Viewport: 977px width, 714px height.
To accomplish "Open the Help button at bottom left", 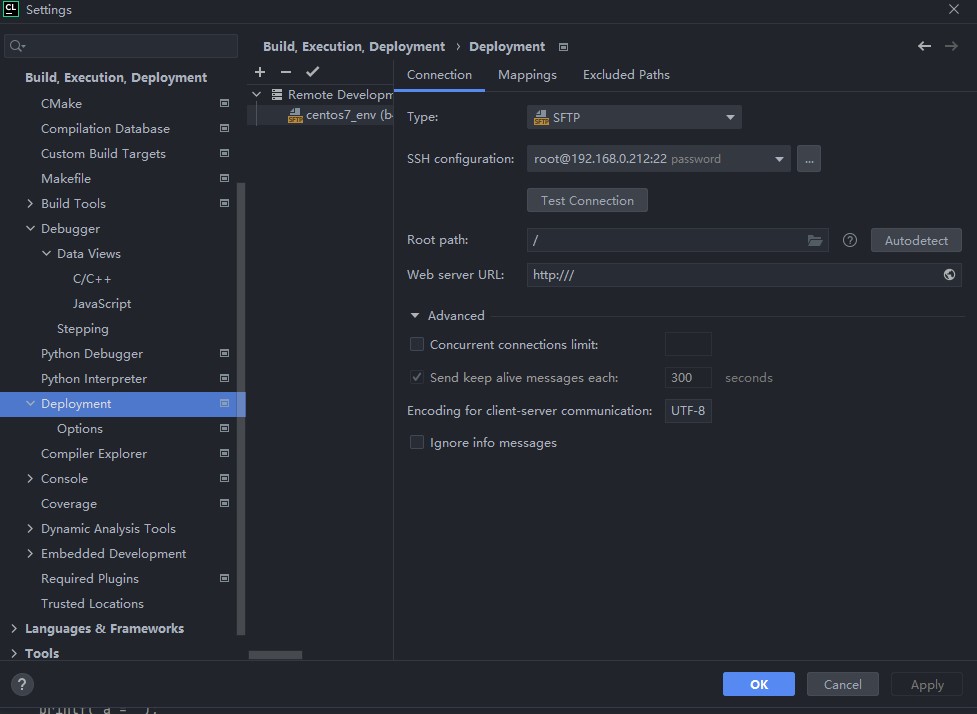I will point(22,684).
